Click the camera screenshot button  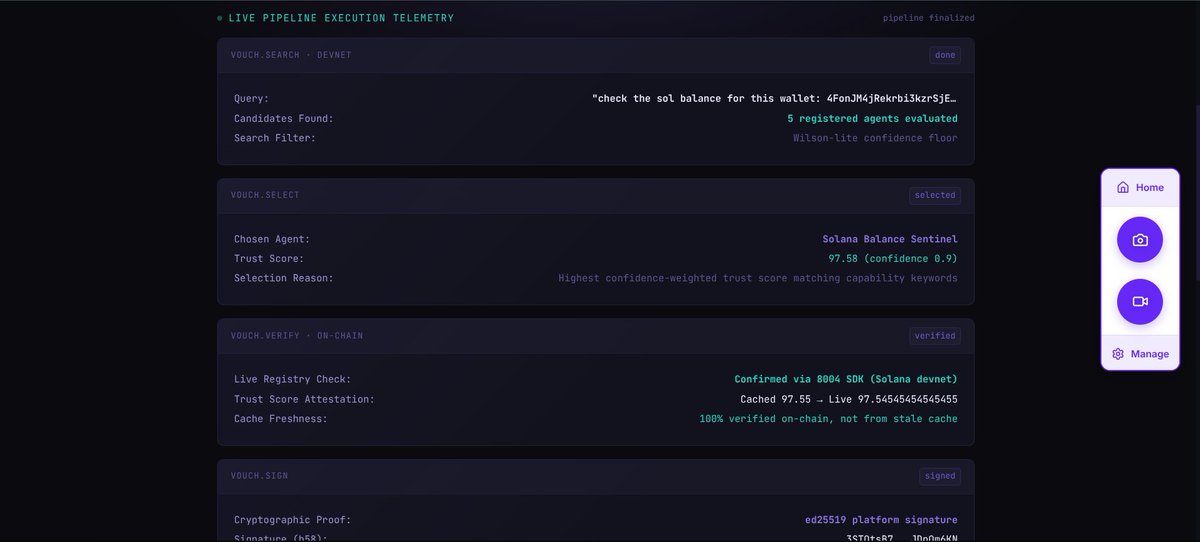[x=1140, y=240]
